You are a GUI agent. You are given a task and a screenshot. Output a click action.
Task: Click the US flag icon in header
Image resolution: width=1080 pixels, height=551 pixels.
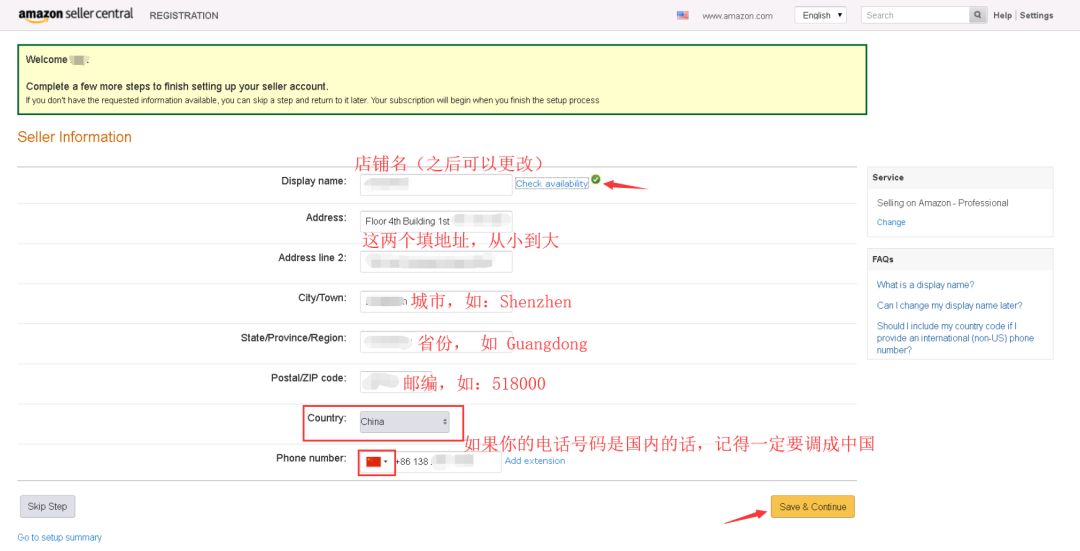pos(683,15)
